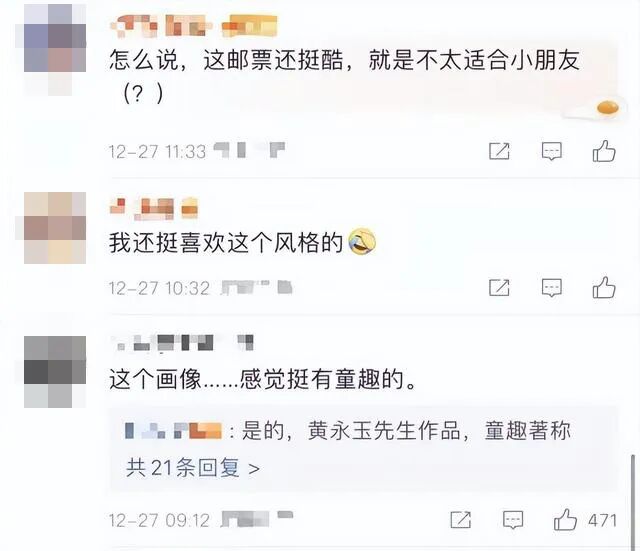This screenshot has height=551, width=640.
Task: Open first commenter's username
Action: [193, 25]
